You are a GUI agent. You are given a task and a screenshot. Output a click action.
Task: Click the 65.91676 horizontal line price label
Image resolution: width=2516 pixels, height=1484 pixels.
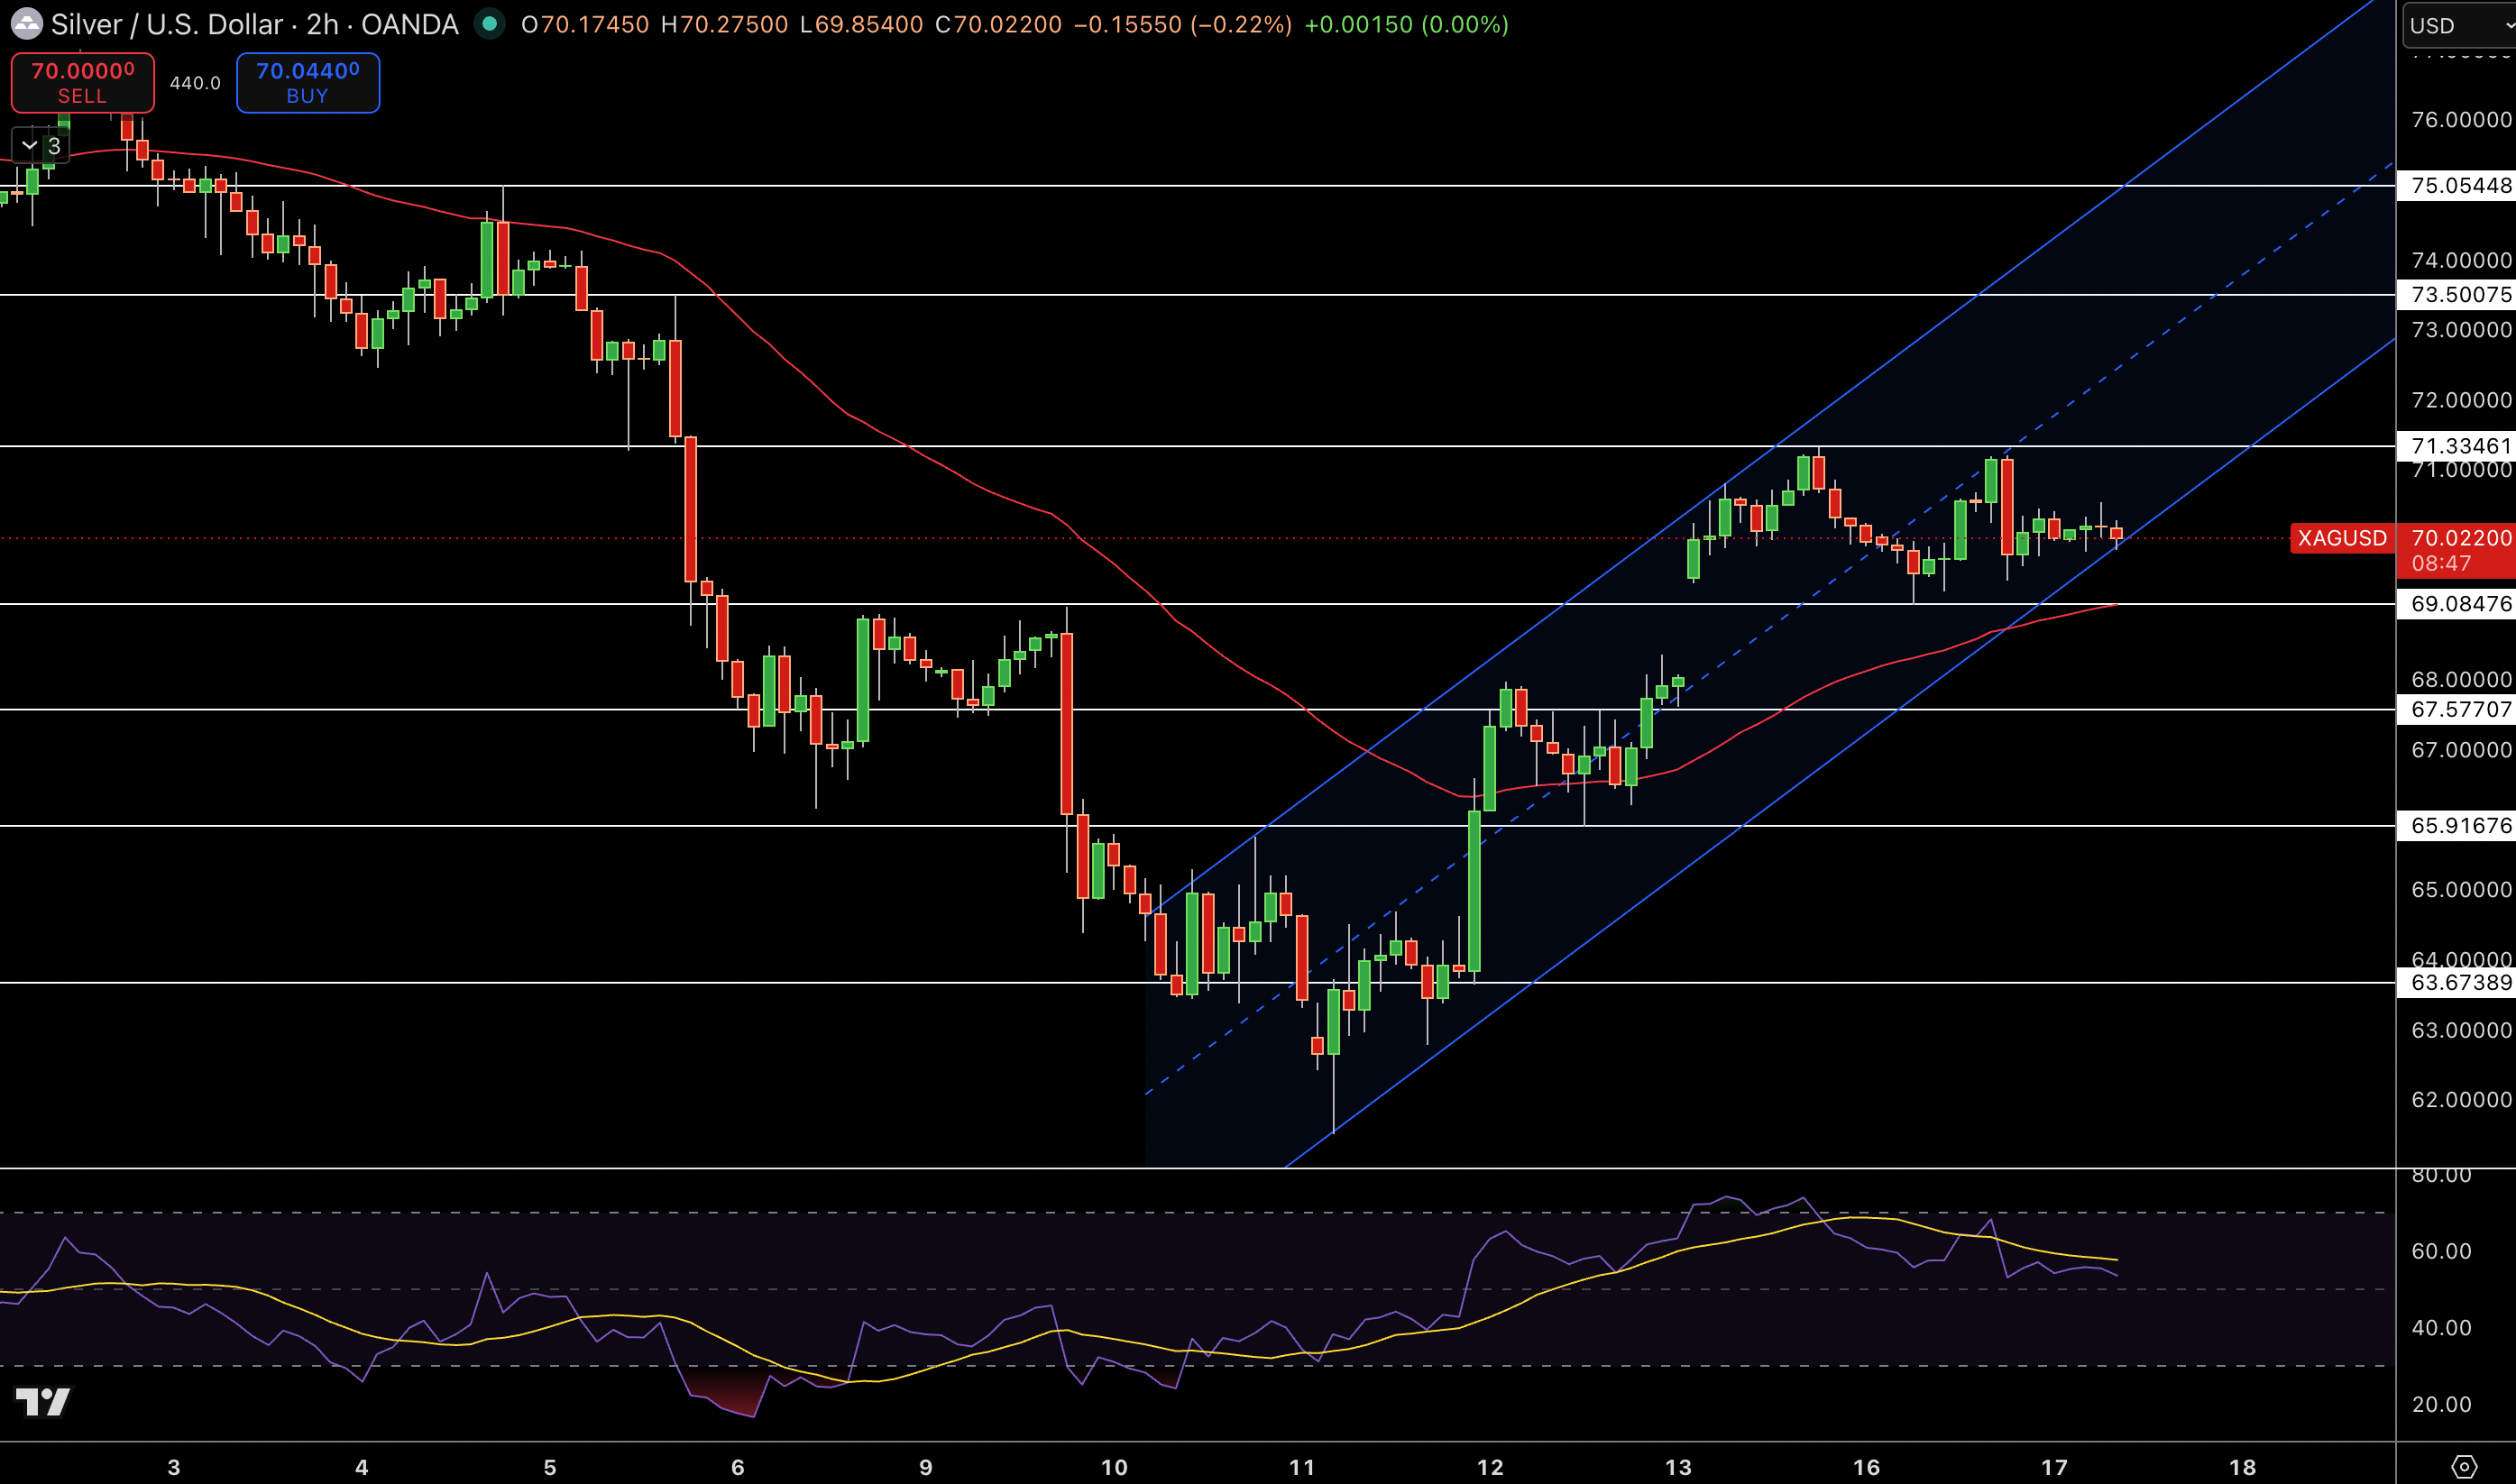pyautogui.click(x=2456, y=826)
